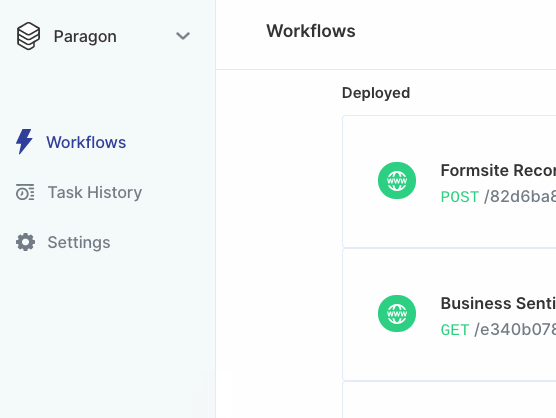Viewport: 556px width, 418px height.
Task: Click the GET method label
Action: tap(455, 330)
